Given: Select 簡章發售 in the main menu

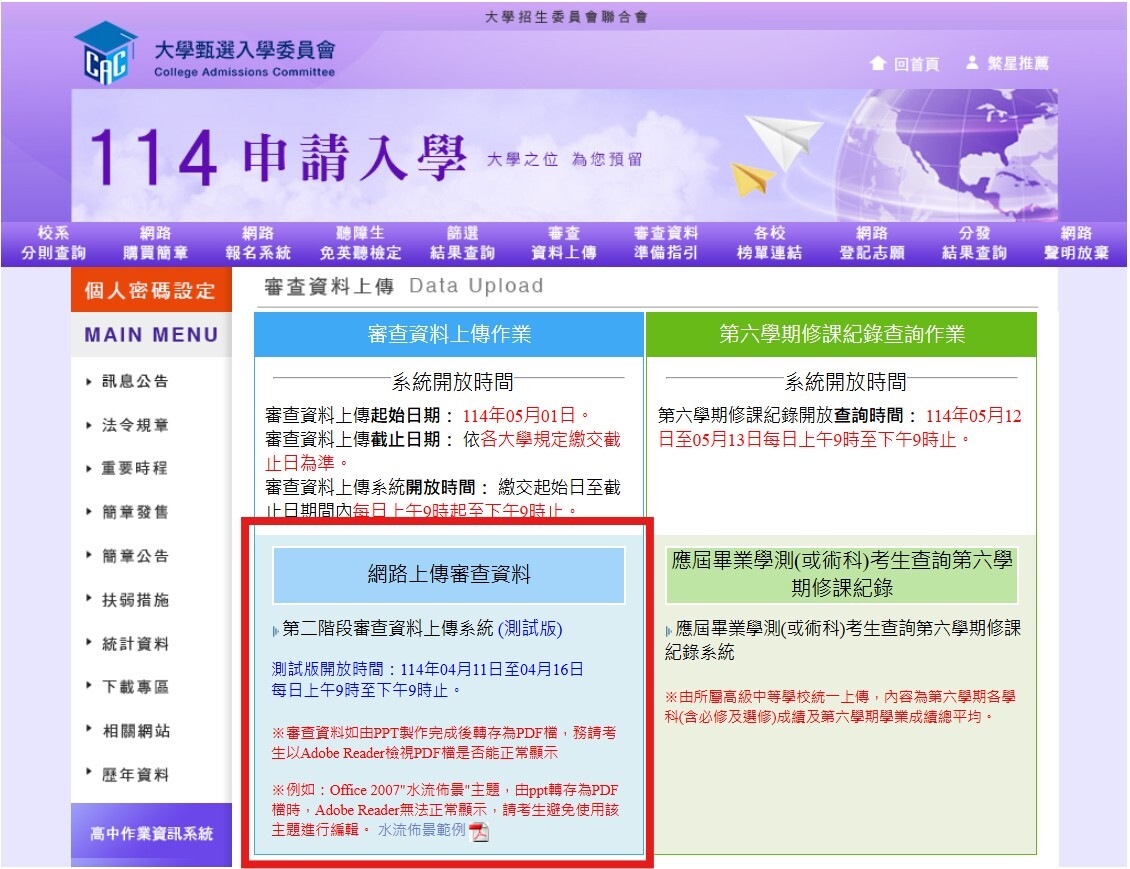Looking at the screenshot, I should click(x=135, y=512).
